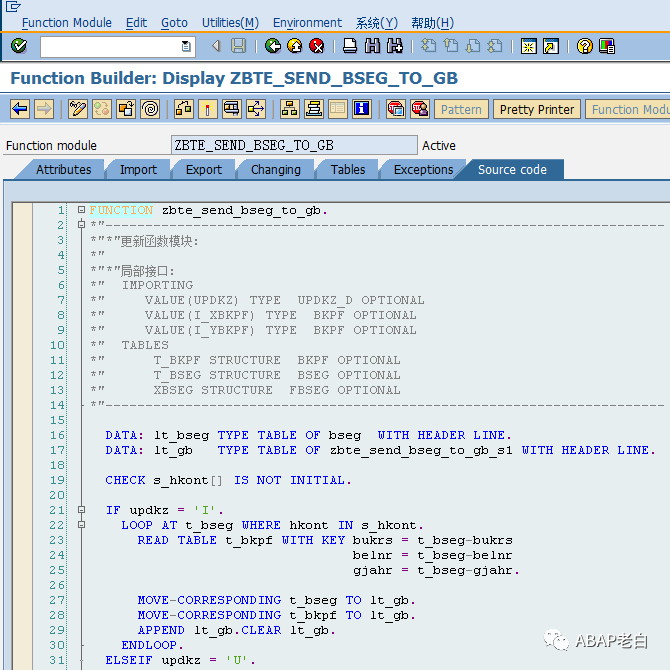Click the Previous Page icon

pyautogui.click(x=450, y=46)
